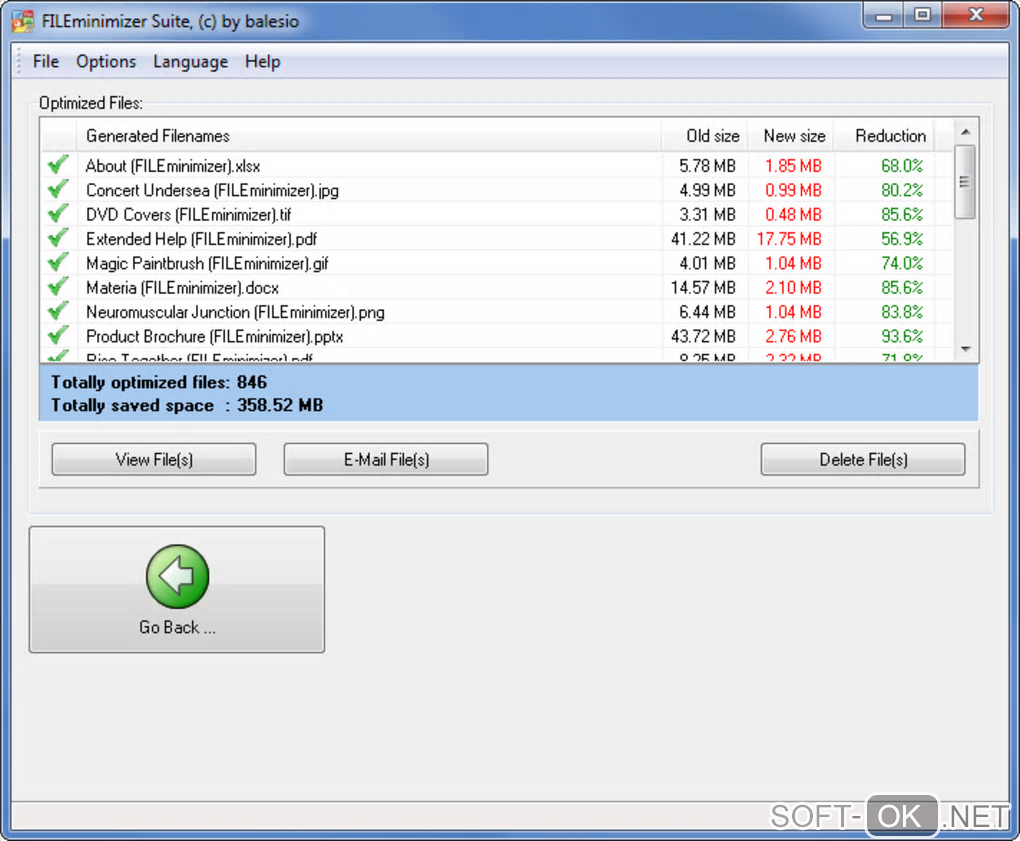Viewport: 1020px width, 841px height.
Task: Click the 74.0% reduction value
Action: point(902,263)
